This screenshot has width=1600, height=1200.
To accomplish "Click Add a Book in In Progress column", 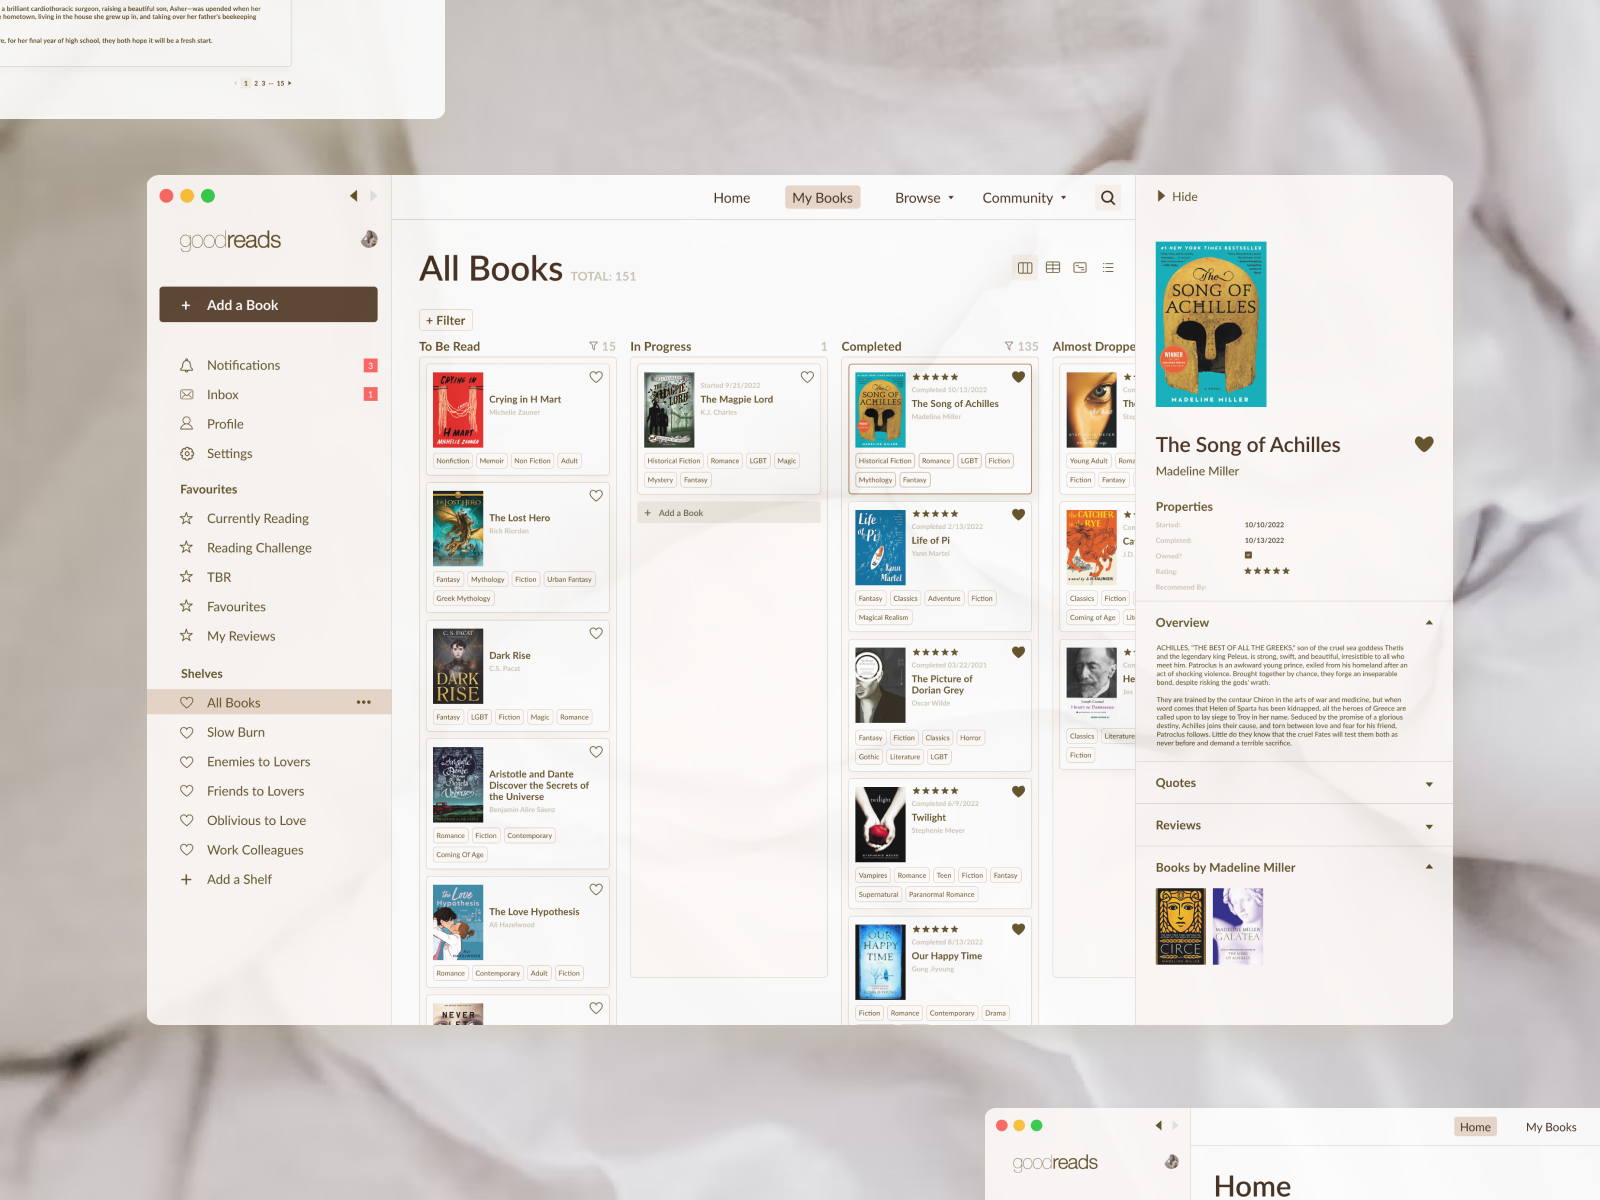I will click(728, 512).
